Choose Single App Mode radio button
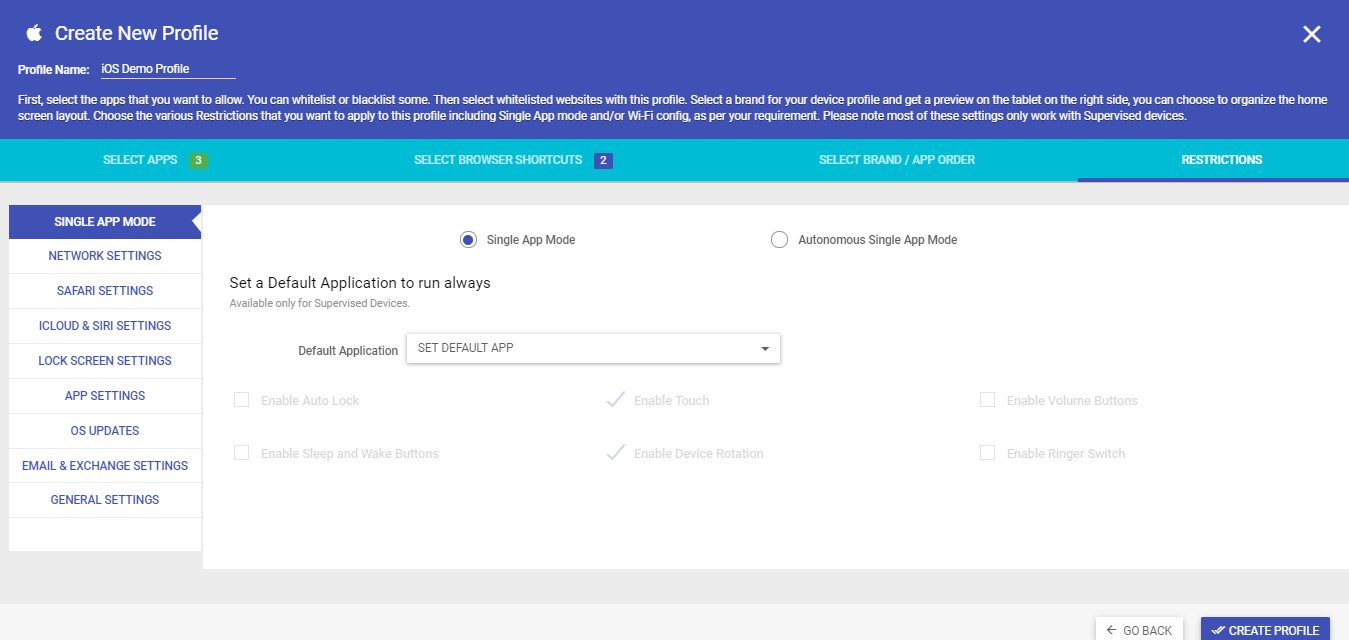The image size is (1349, 640). (x=468, y=240)
